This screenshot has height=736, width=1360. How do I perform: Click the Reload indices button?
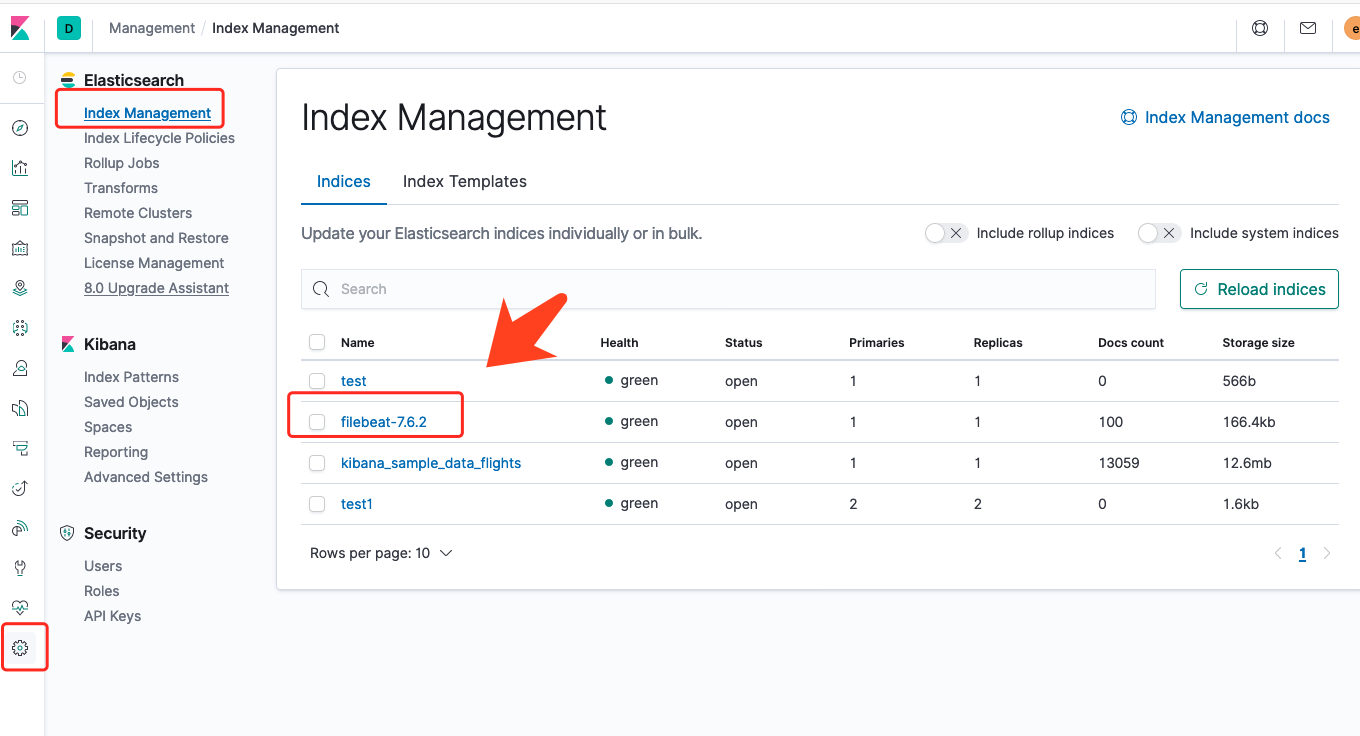(x=1259, y=289)
